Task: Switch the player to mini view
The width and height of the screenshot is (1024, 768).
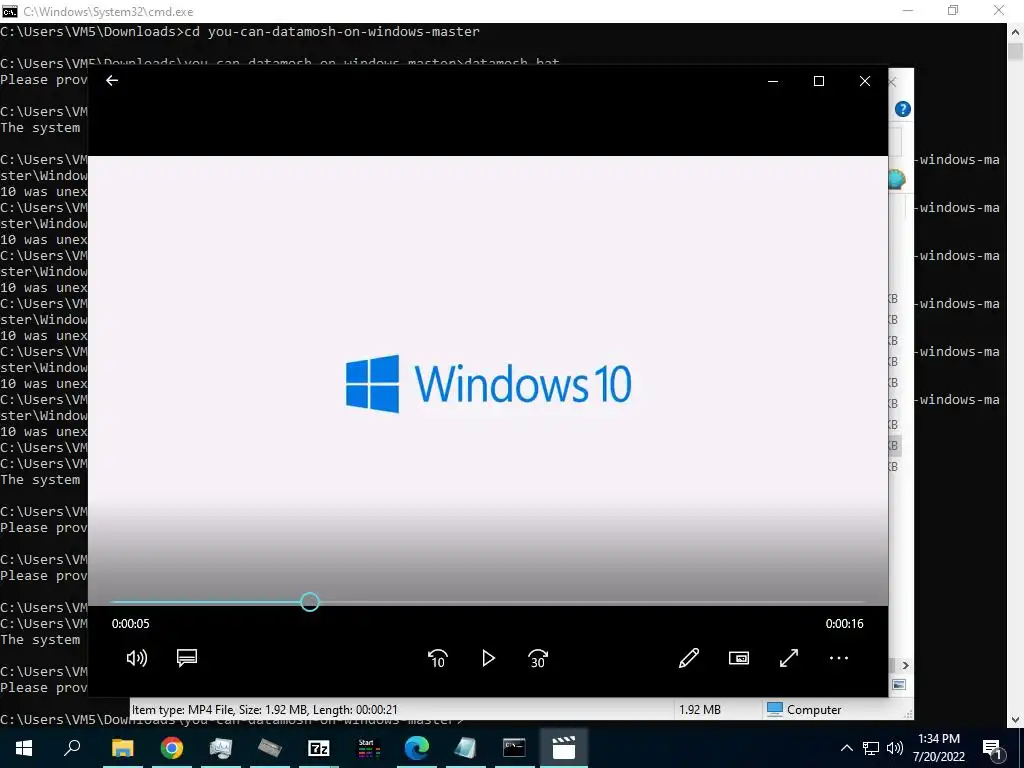Action: coord(739,658)
